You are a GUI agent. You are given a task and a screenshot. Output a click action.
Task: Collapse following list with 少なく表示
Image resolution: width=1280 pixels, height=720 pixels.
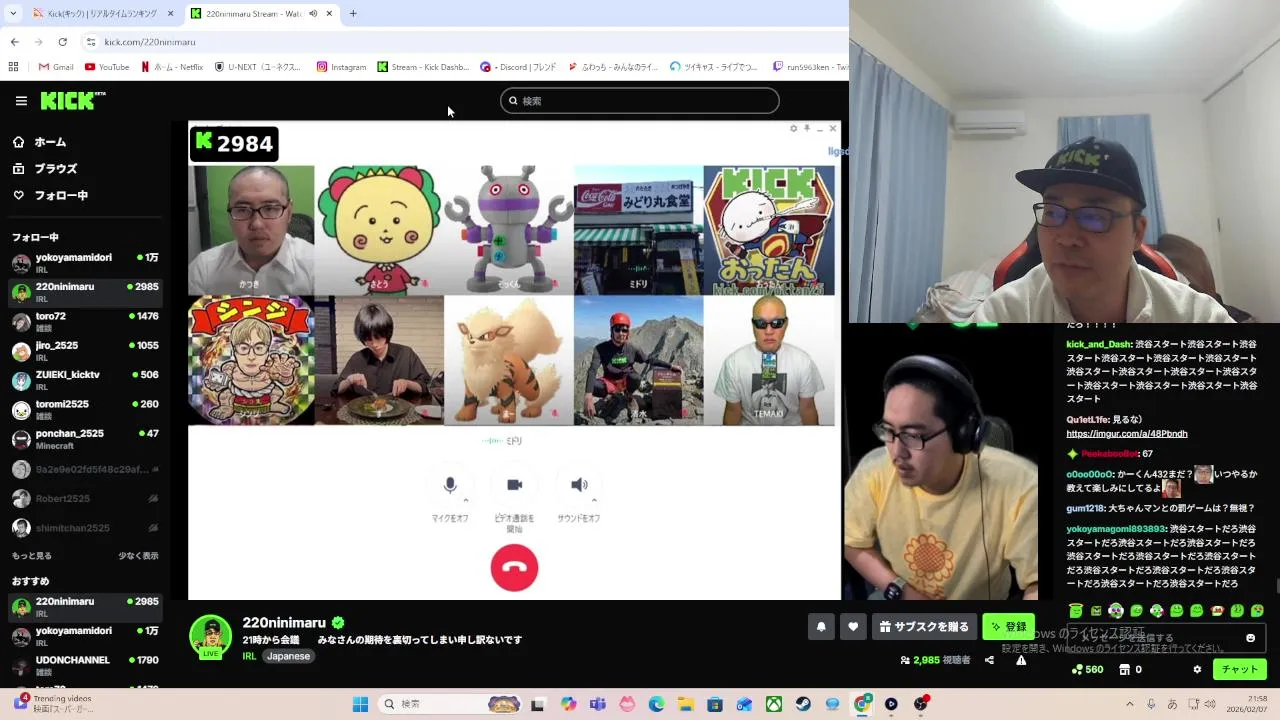[138, 556]
